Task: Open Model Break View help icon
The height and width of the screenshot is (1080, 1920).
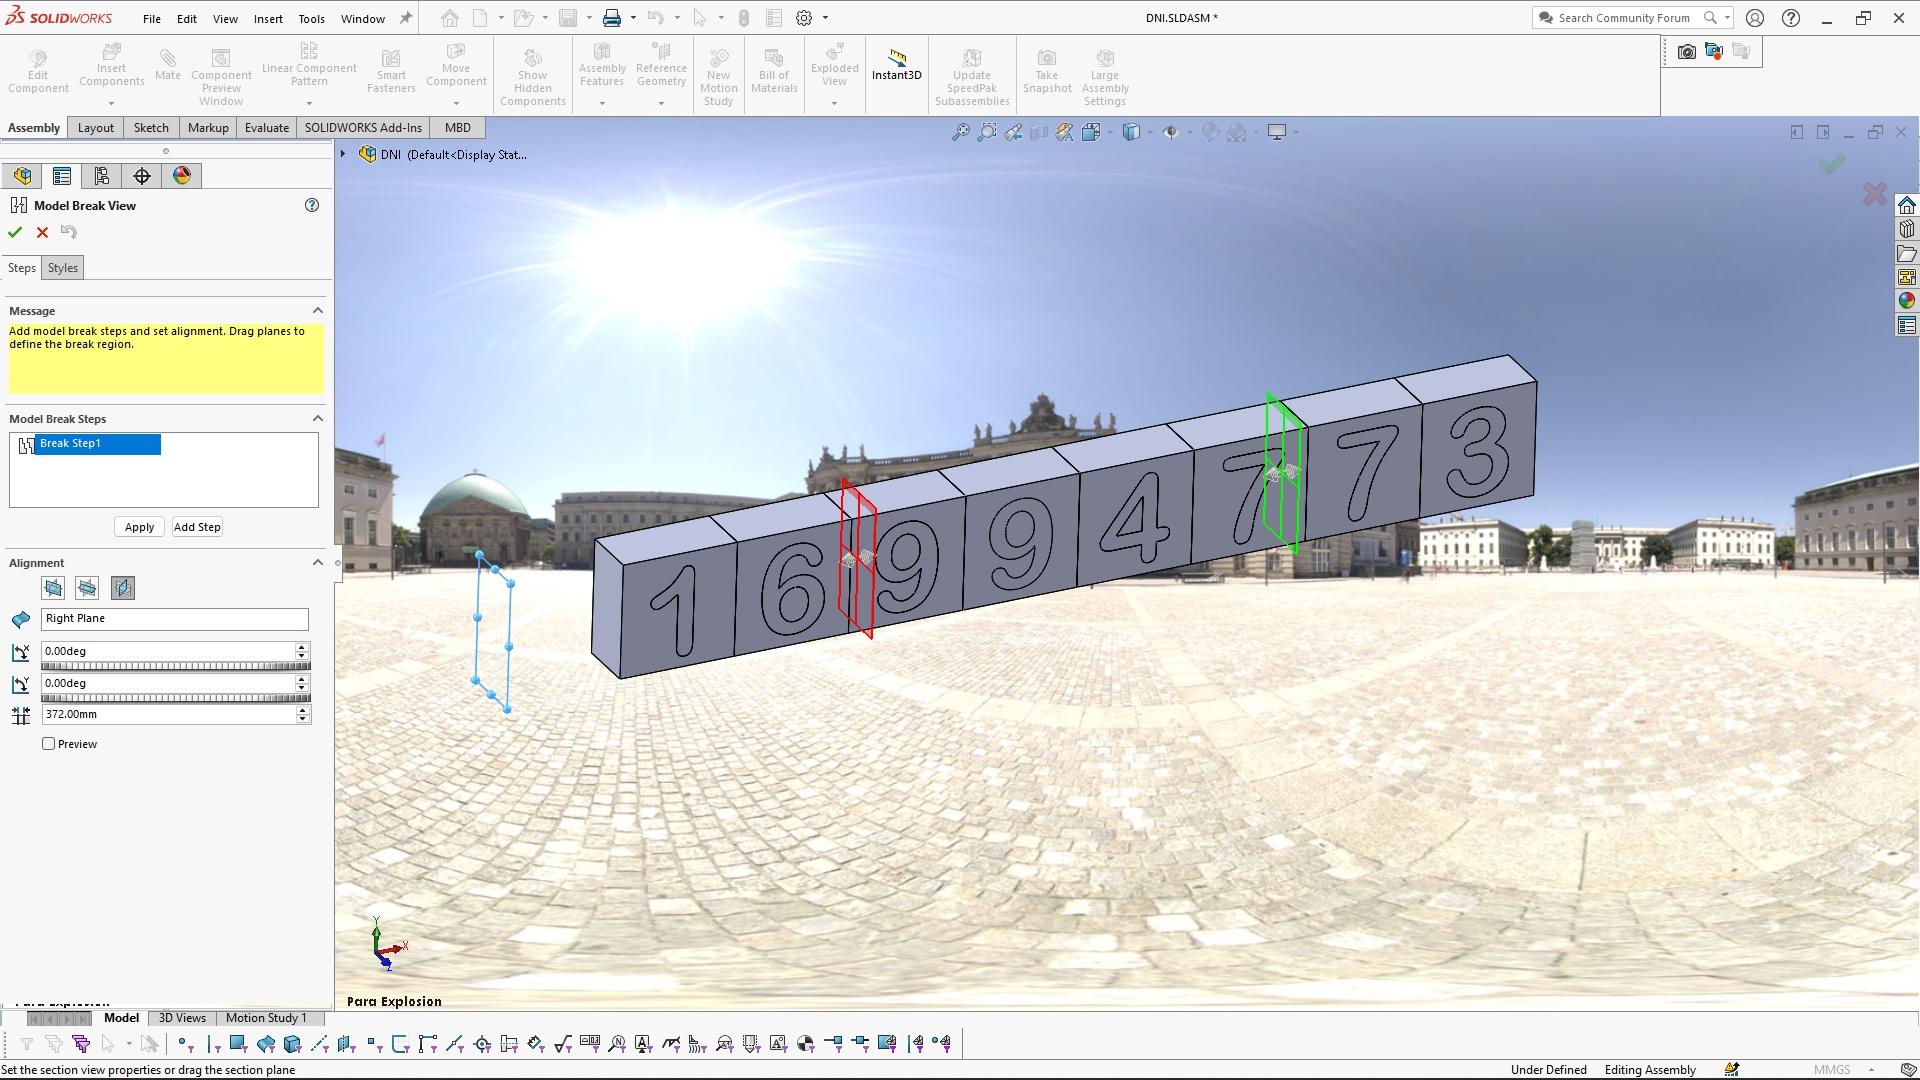Action: click(x=312, y=205)
